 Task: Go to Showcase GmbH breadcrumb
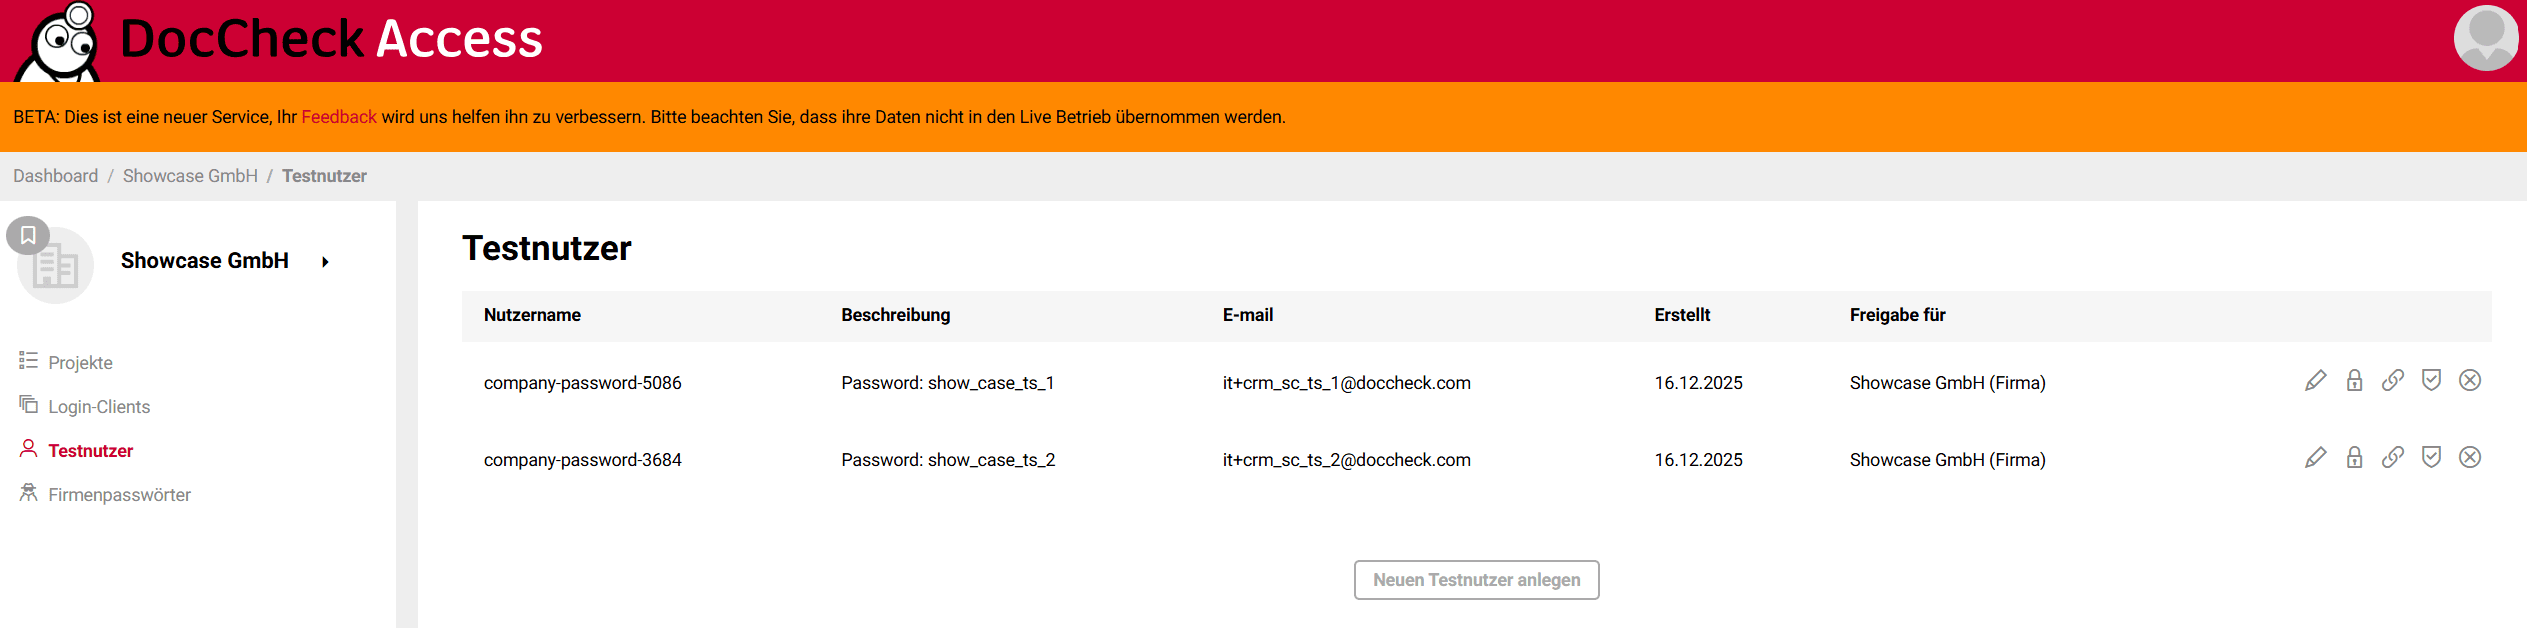coord(190,176)
